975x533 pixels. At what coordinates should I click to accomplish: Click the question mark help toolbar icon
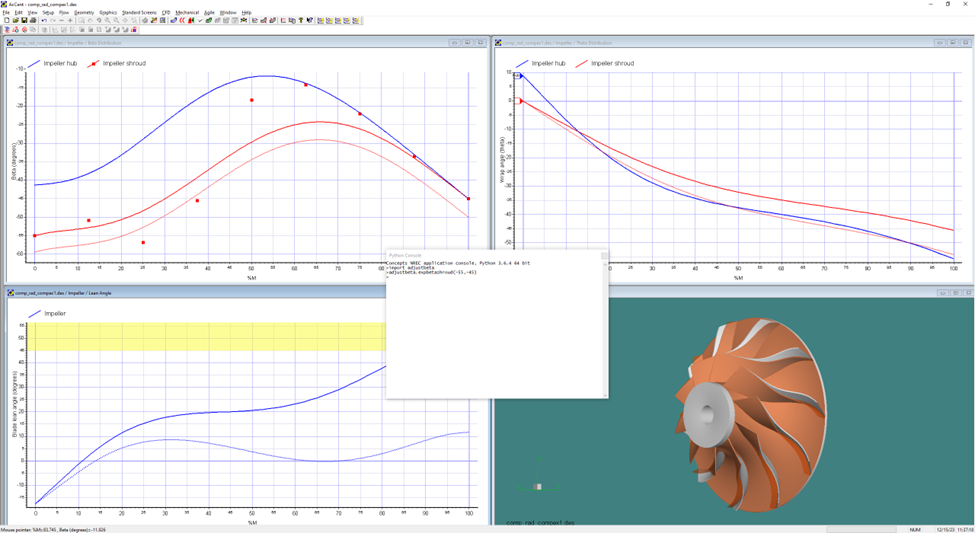(301, 20)
